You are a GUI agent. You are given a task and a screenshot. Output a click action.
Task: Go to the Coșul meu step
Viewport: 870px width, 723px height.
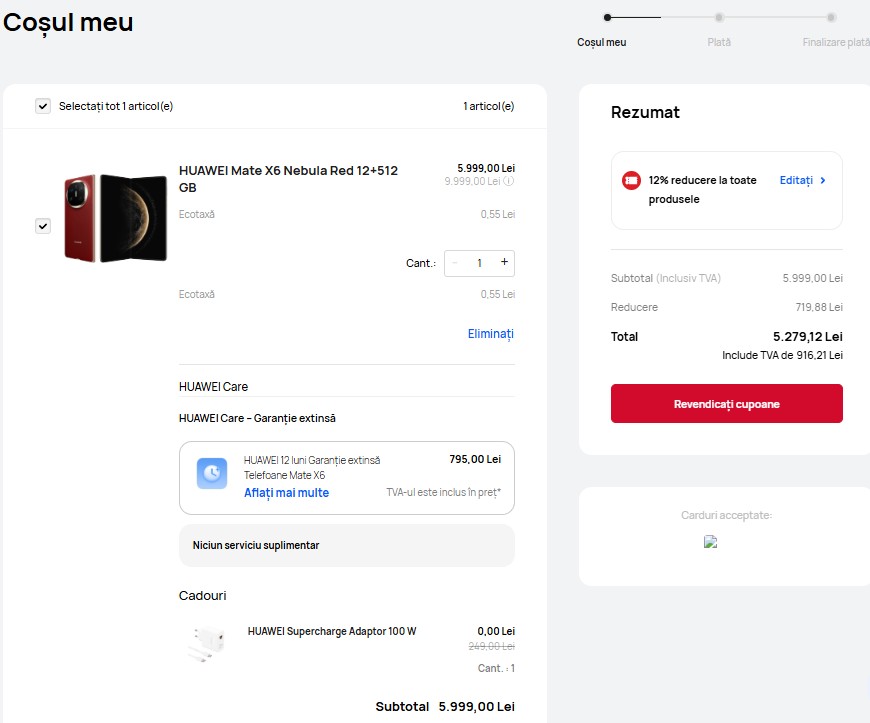click(602, 42)
